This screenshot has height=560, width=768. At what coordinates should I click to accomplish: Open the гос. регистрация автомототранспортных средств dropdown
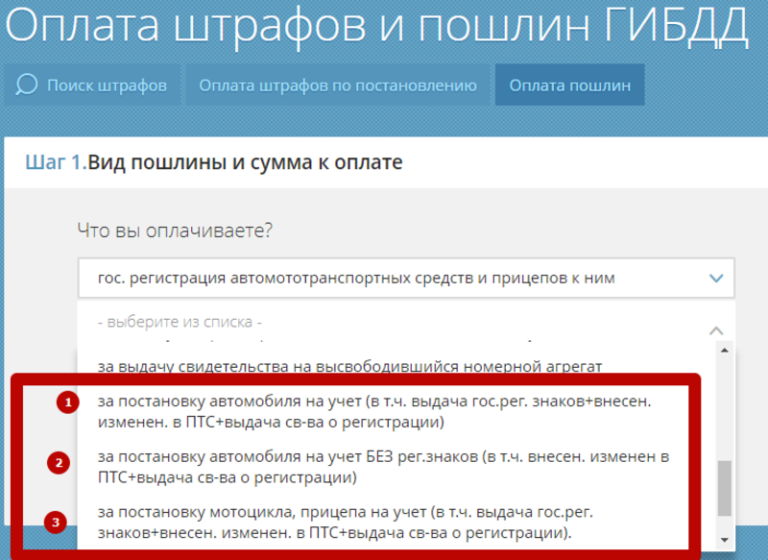coord(406,278)
